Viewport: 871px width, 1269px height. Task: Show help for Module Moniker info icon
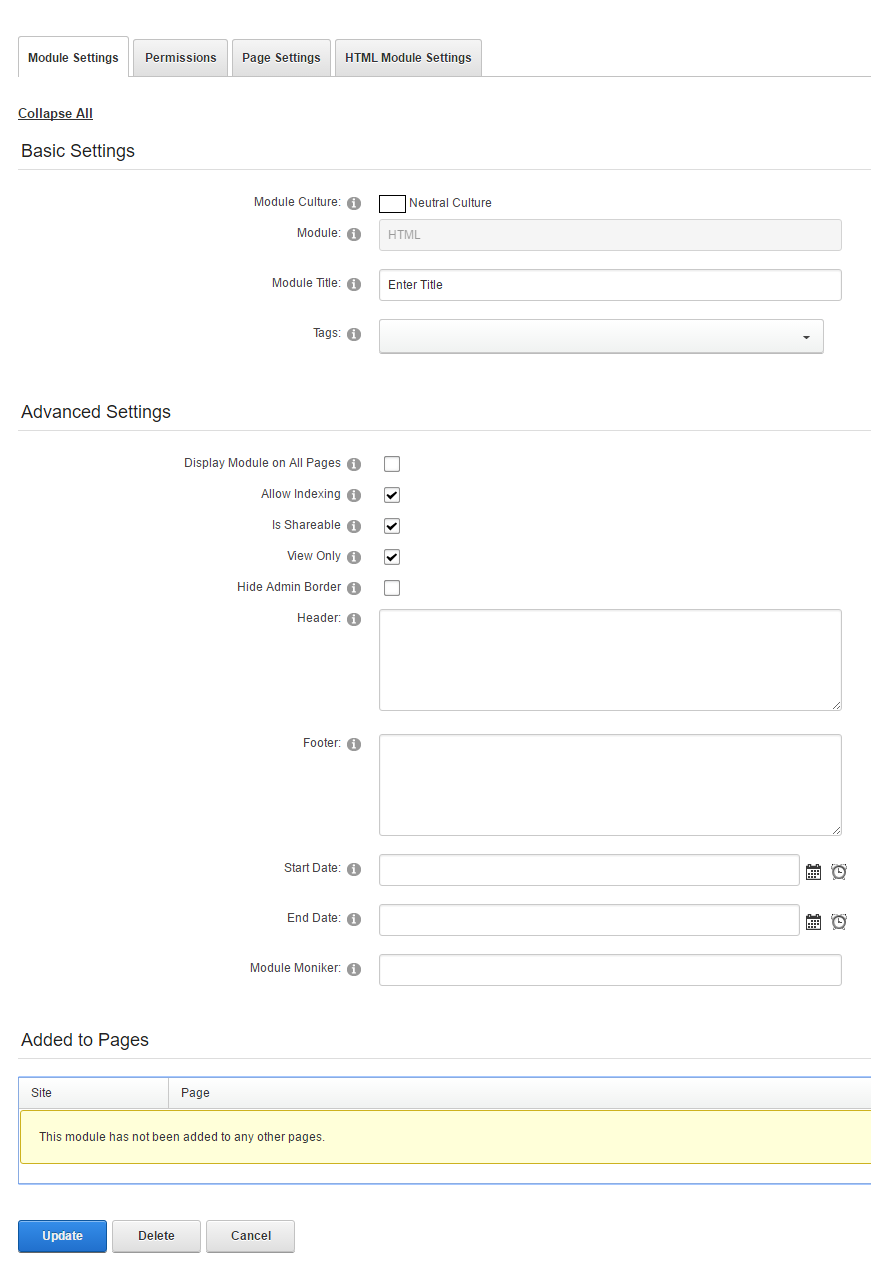click(x=354, y=969)
